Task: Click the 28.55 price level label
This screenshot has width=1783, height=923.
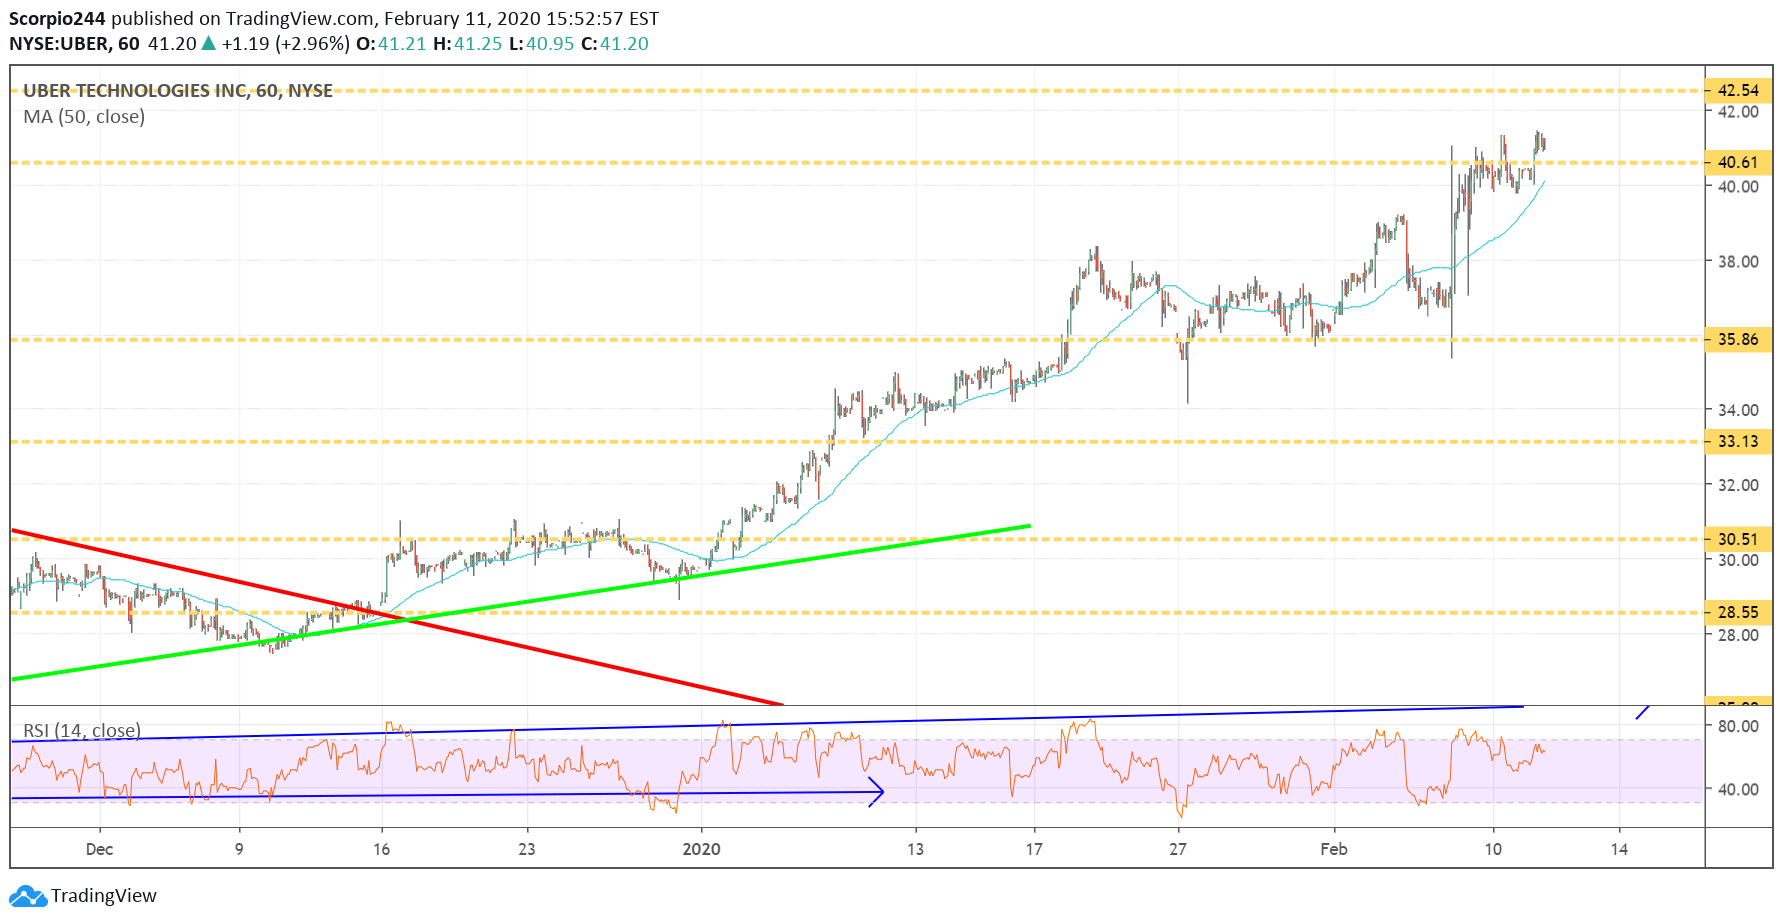Action: (1738, 612)
